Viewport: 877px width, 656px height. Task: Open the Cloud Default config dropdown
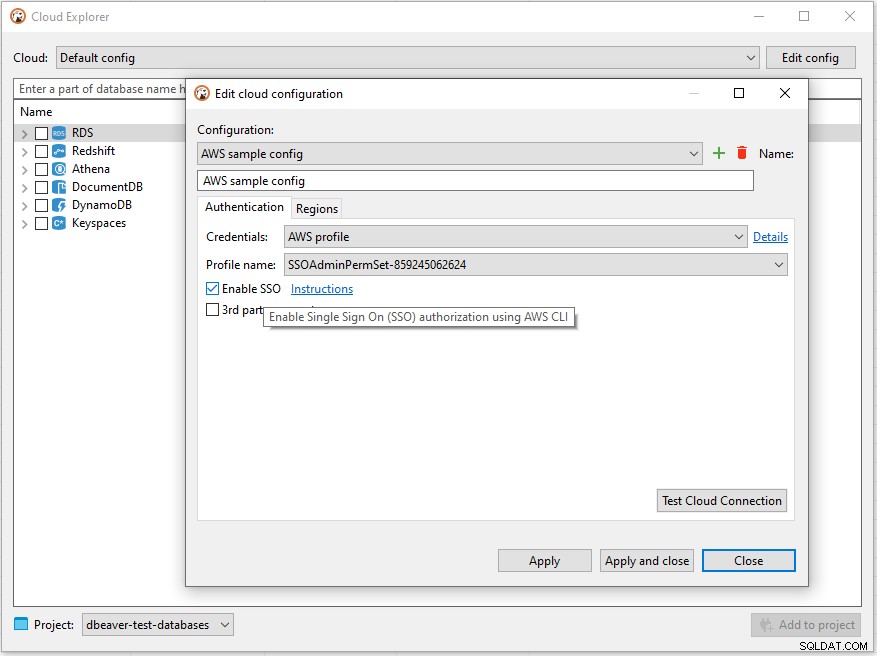pyautogui.click(x=407, y=58)
